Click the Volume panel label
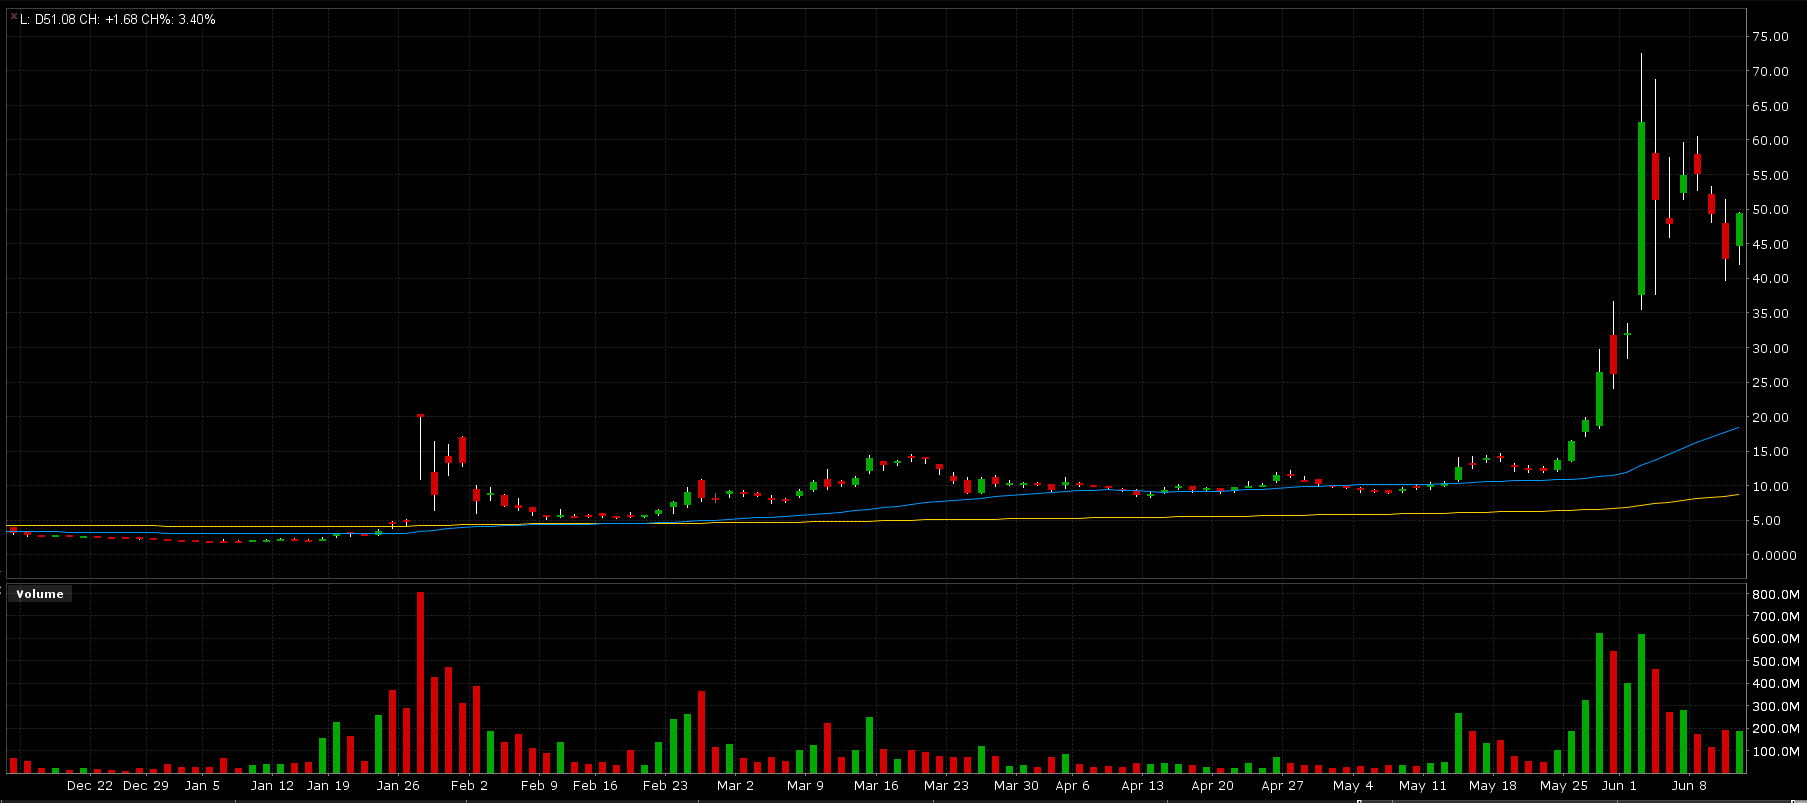The image size is (1807, 803). pos(40,594)
